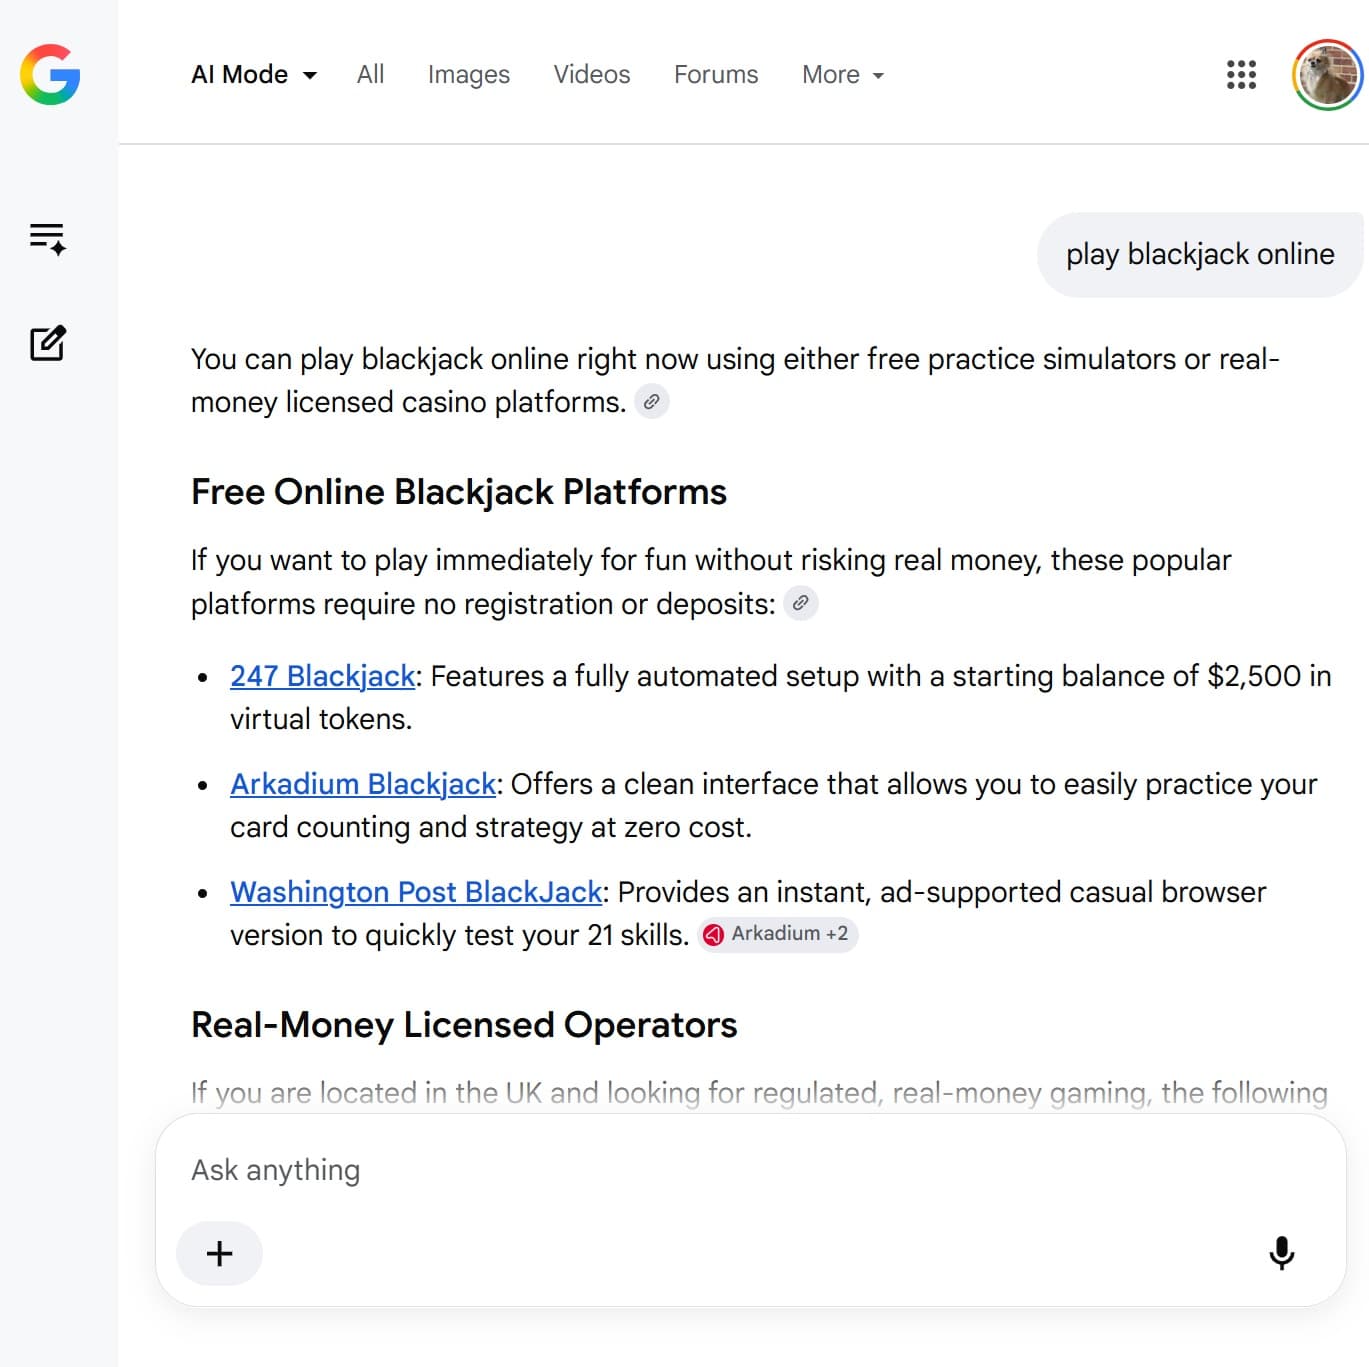Activate voice search microphone

tap(1281, 1253)
